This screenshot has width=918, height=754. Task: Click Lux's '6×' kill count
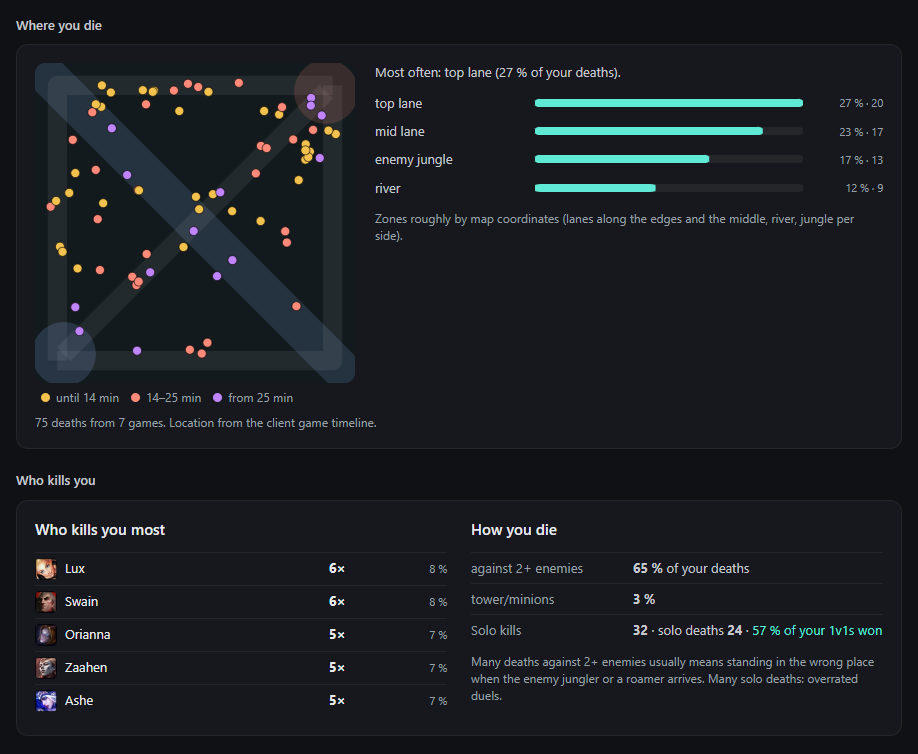(x=337, y=568)
